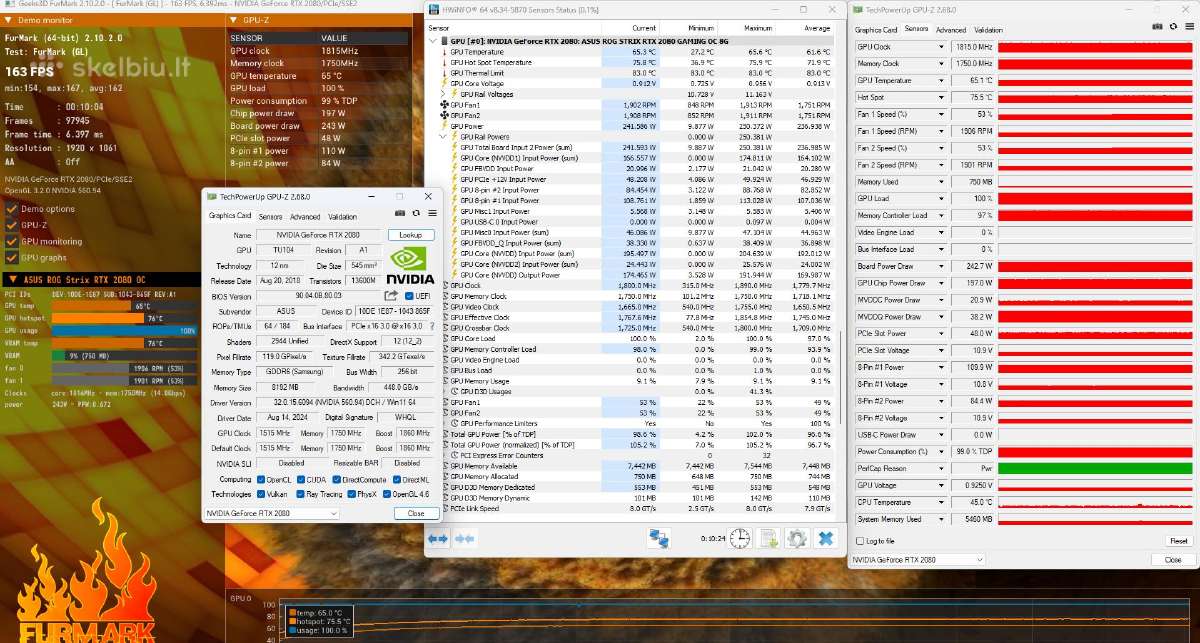The height and width of the screenshot is (643, 1200).
Task: Click the BIOS share/export arrow icon
Action: [391, 296]
